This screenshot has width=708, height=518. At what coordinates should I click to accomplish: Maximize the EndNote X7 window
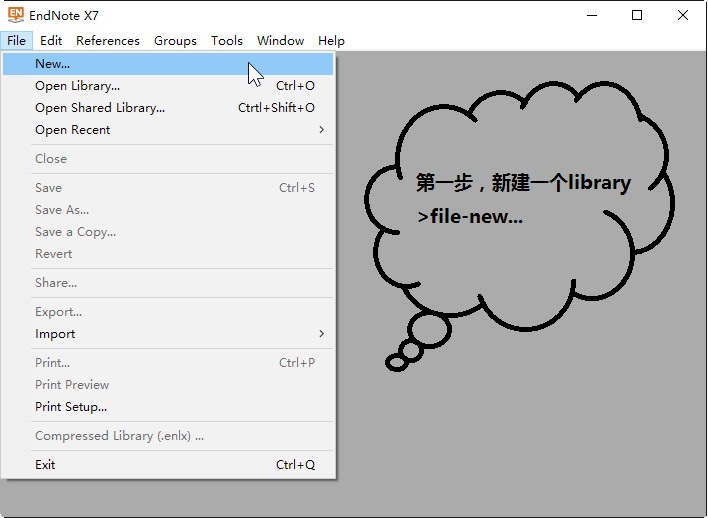click(x=637, y=15)
